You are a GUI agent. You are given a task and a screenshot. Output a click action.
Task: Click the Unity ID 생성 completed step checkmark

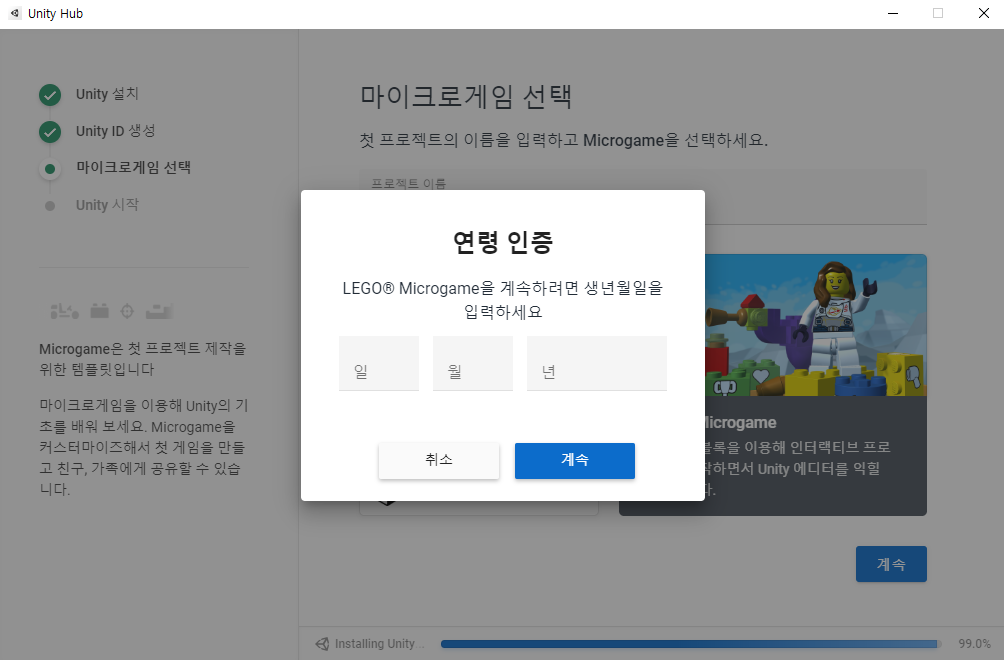click(x=50, y=132)
